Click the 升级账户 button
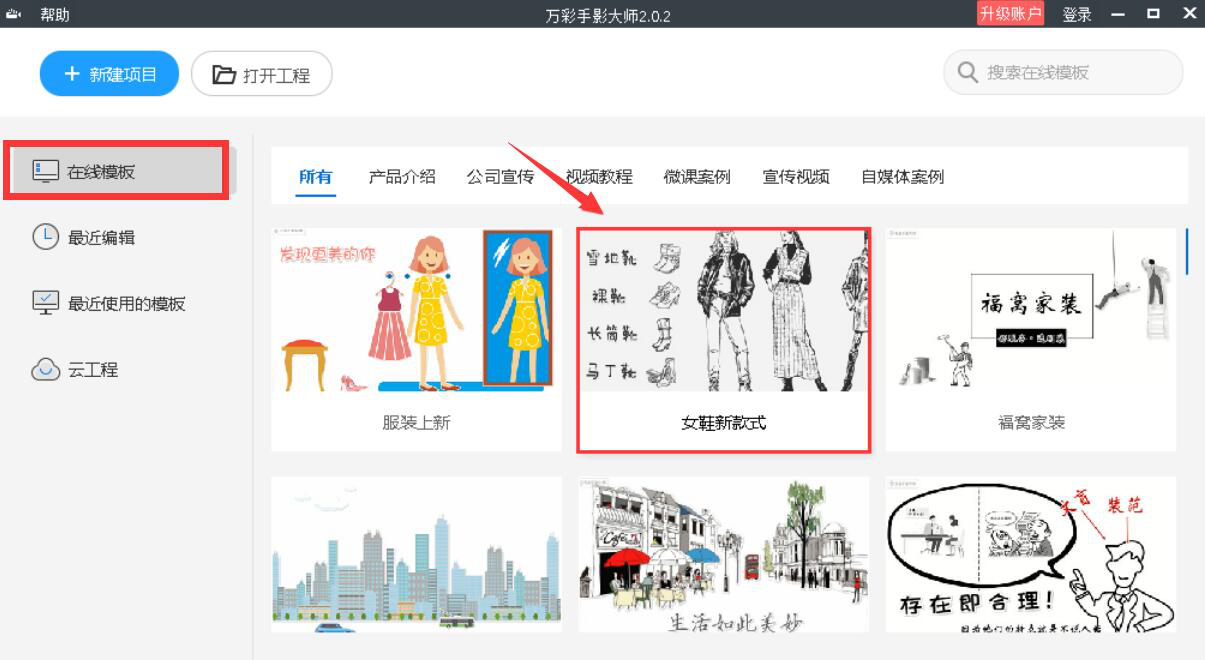 tap(1010, 13)
